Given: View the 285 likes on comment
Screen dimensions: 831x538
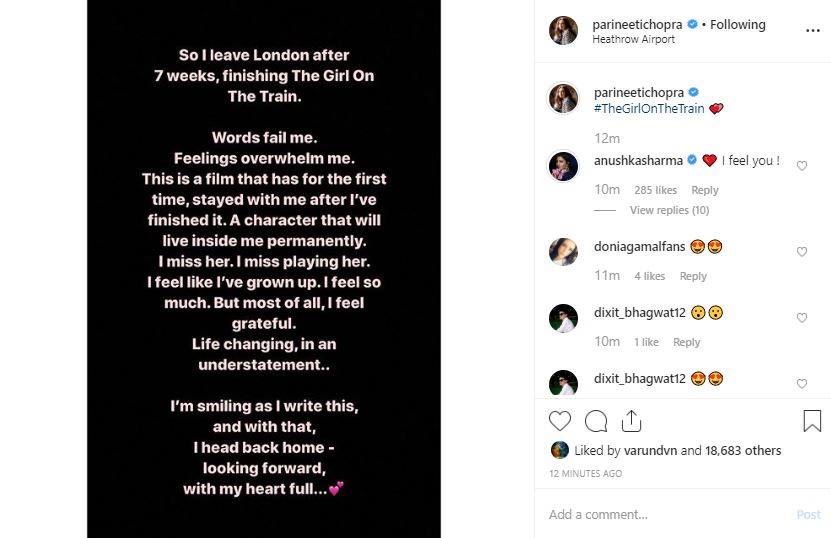Looking at the screenshot, I should [655, 190].
